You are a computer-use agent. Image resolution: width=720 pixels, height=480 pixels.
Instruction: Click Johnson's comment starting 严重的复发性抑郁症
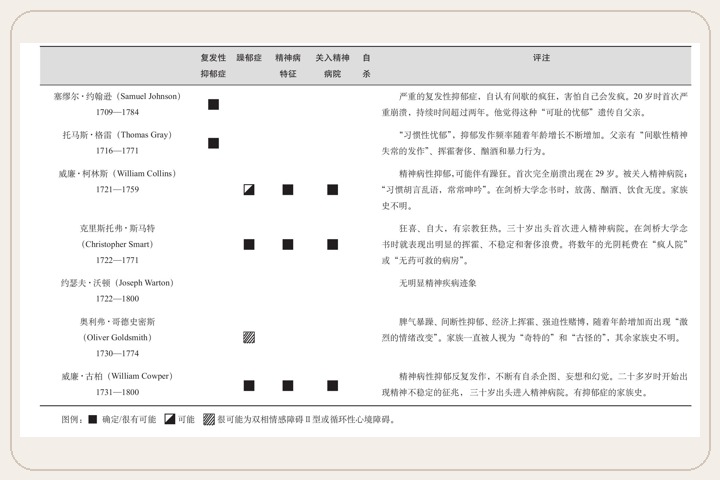pos(534,104)
